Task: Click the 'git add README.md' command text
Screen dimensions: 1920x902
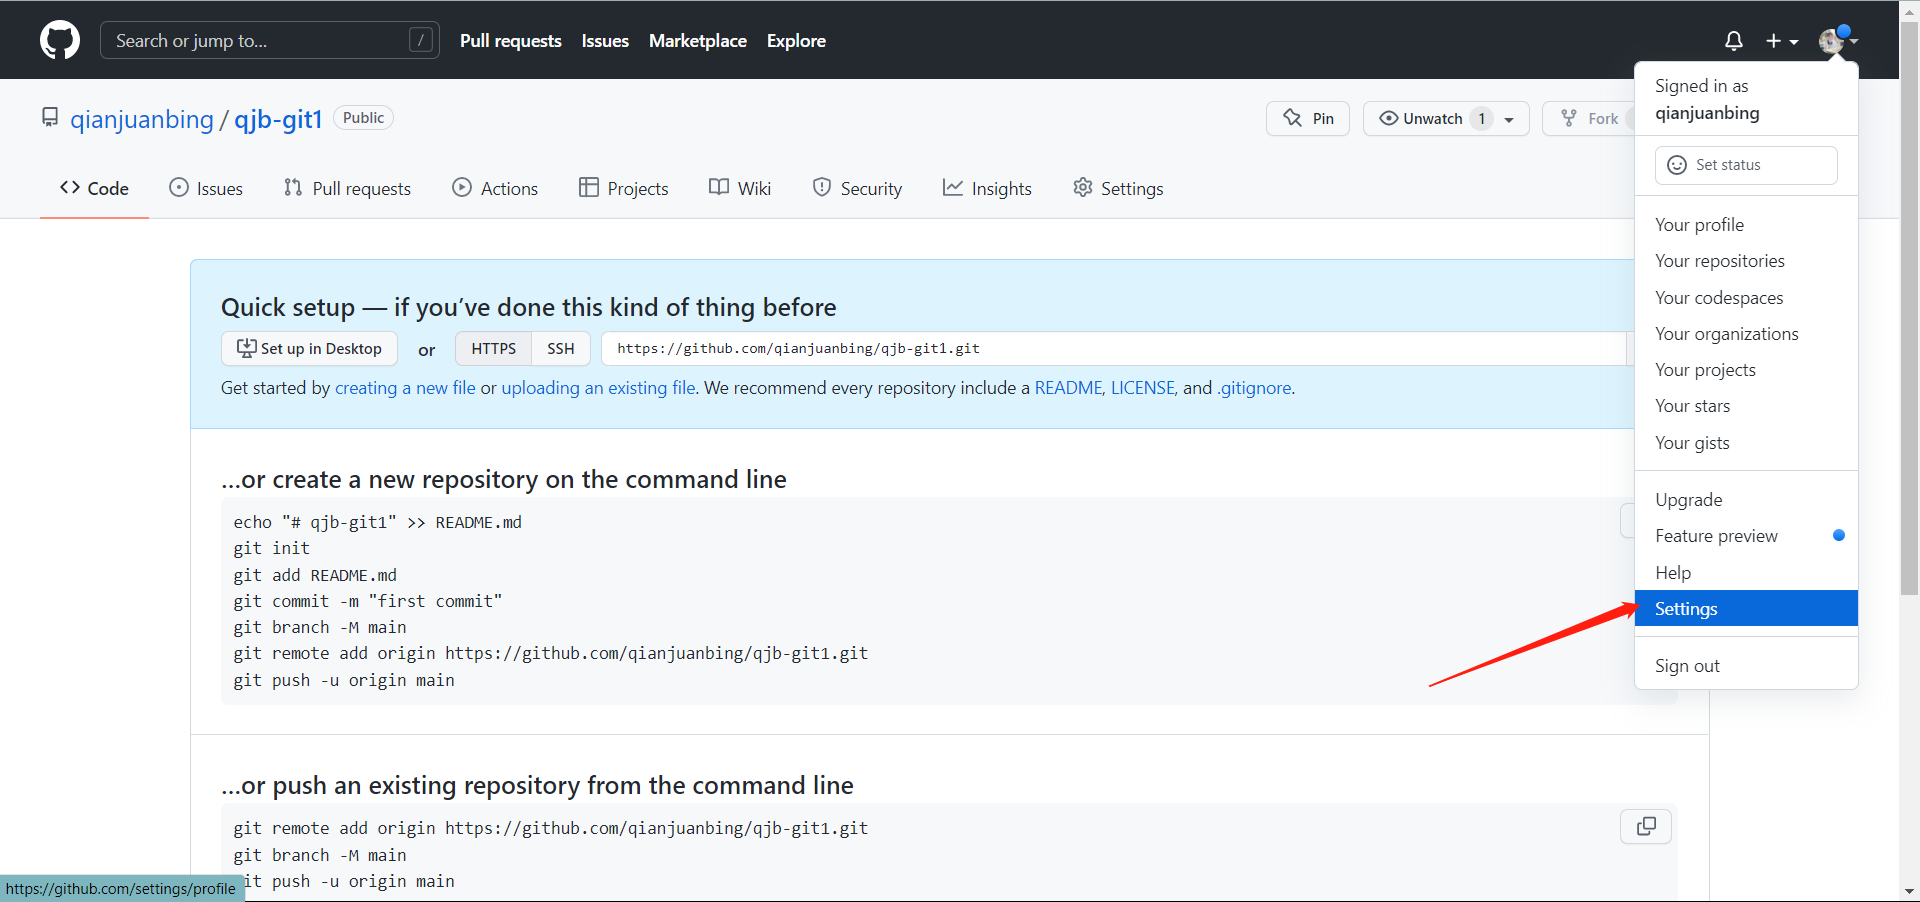Action: pyautogui.click(x=315, y=575)
